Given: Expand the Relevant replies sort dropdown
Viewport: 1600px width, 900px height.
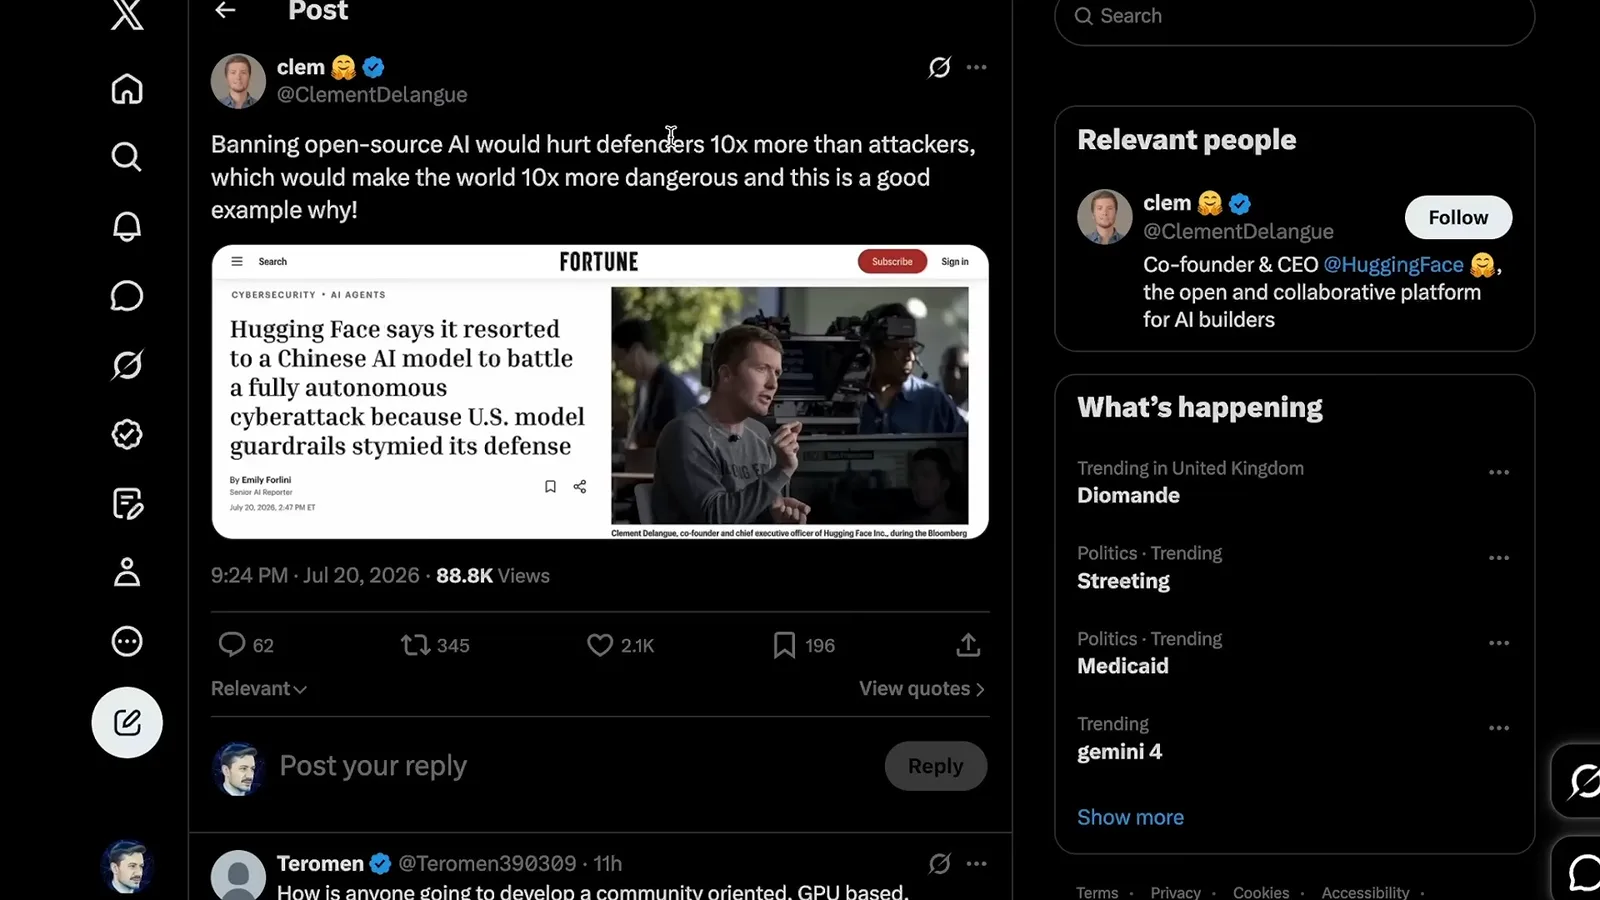Looking at the screenshot, I should pyautogui.click(x=259, y=689).
